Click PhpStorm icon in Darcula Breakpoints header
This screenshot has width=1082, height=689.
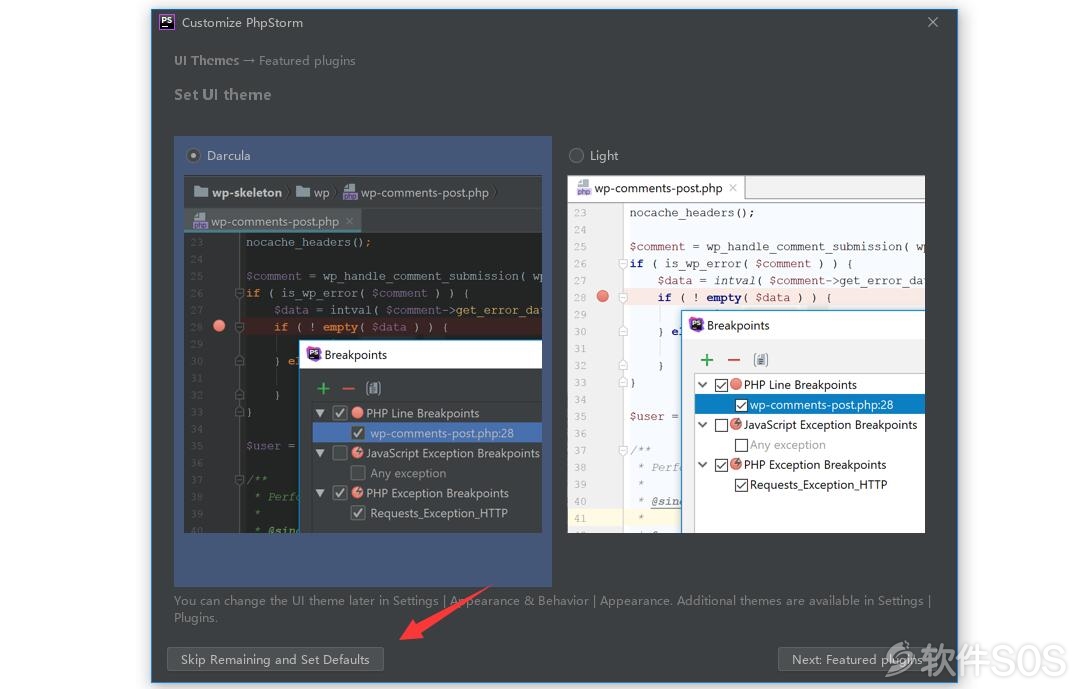coord(314,354)
